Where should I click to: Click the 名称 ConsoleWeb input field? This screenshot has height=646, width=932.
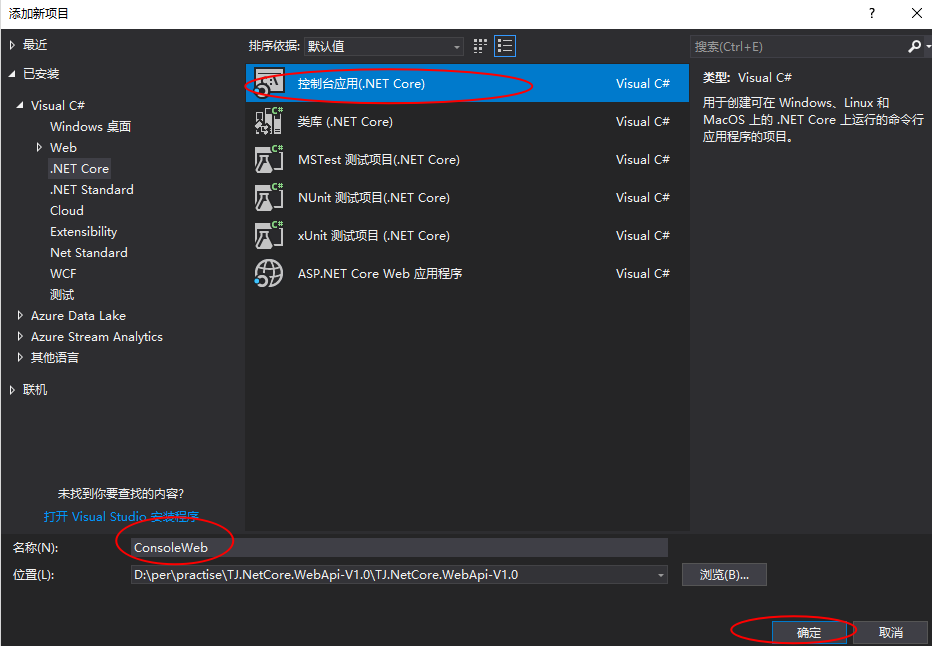[399, 547]
